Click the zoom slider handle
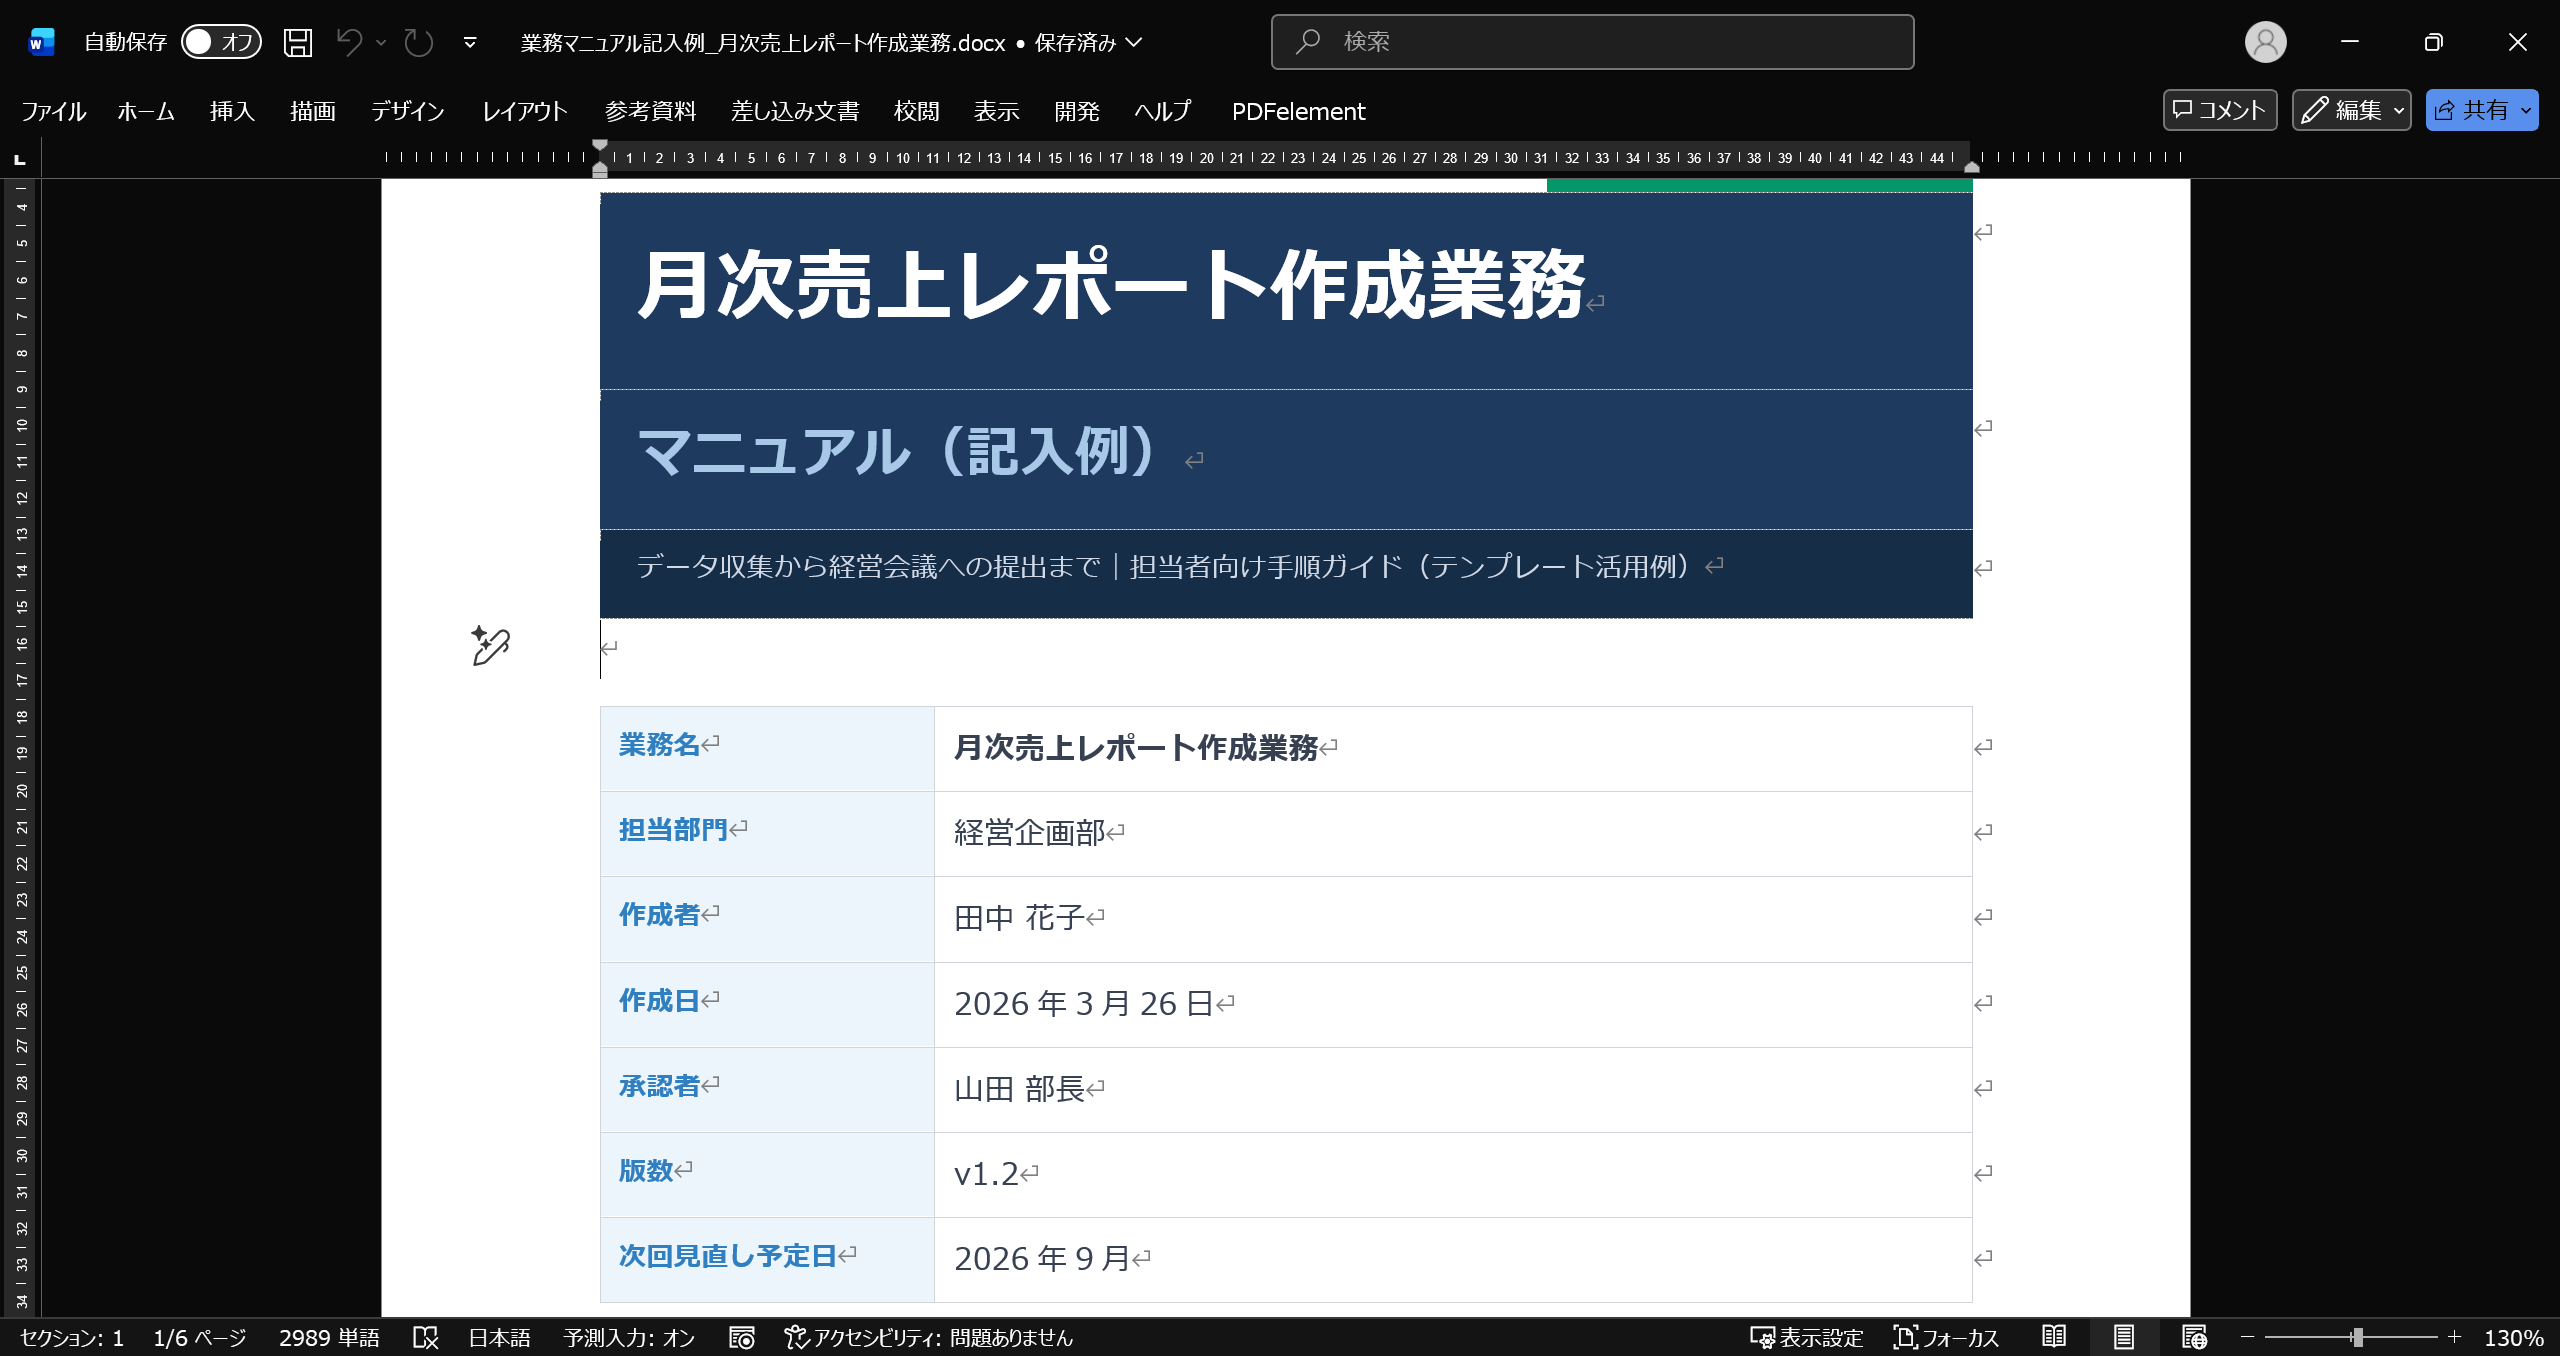 (x=2357, y=1337)
